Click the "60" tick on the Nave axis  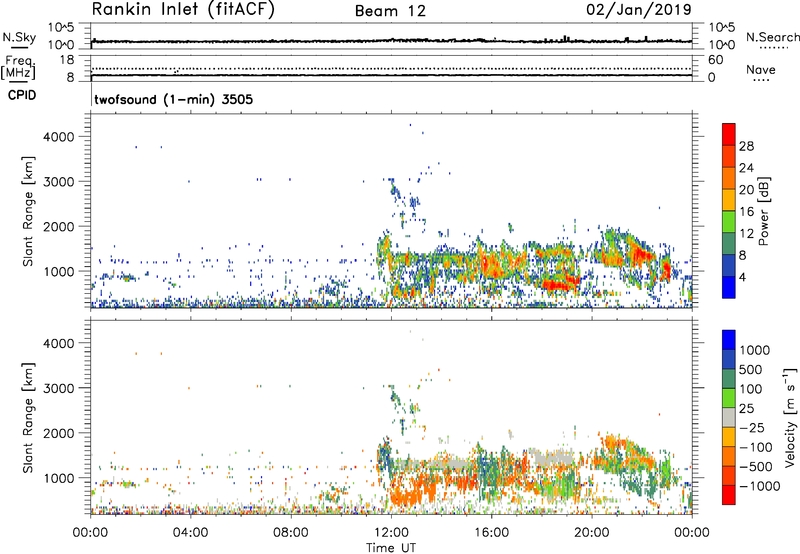coord(715,60)
